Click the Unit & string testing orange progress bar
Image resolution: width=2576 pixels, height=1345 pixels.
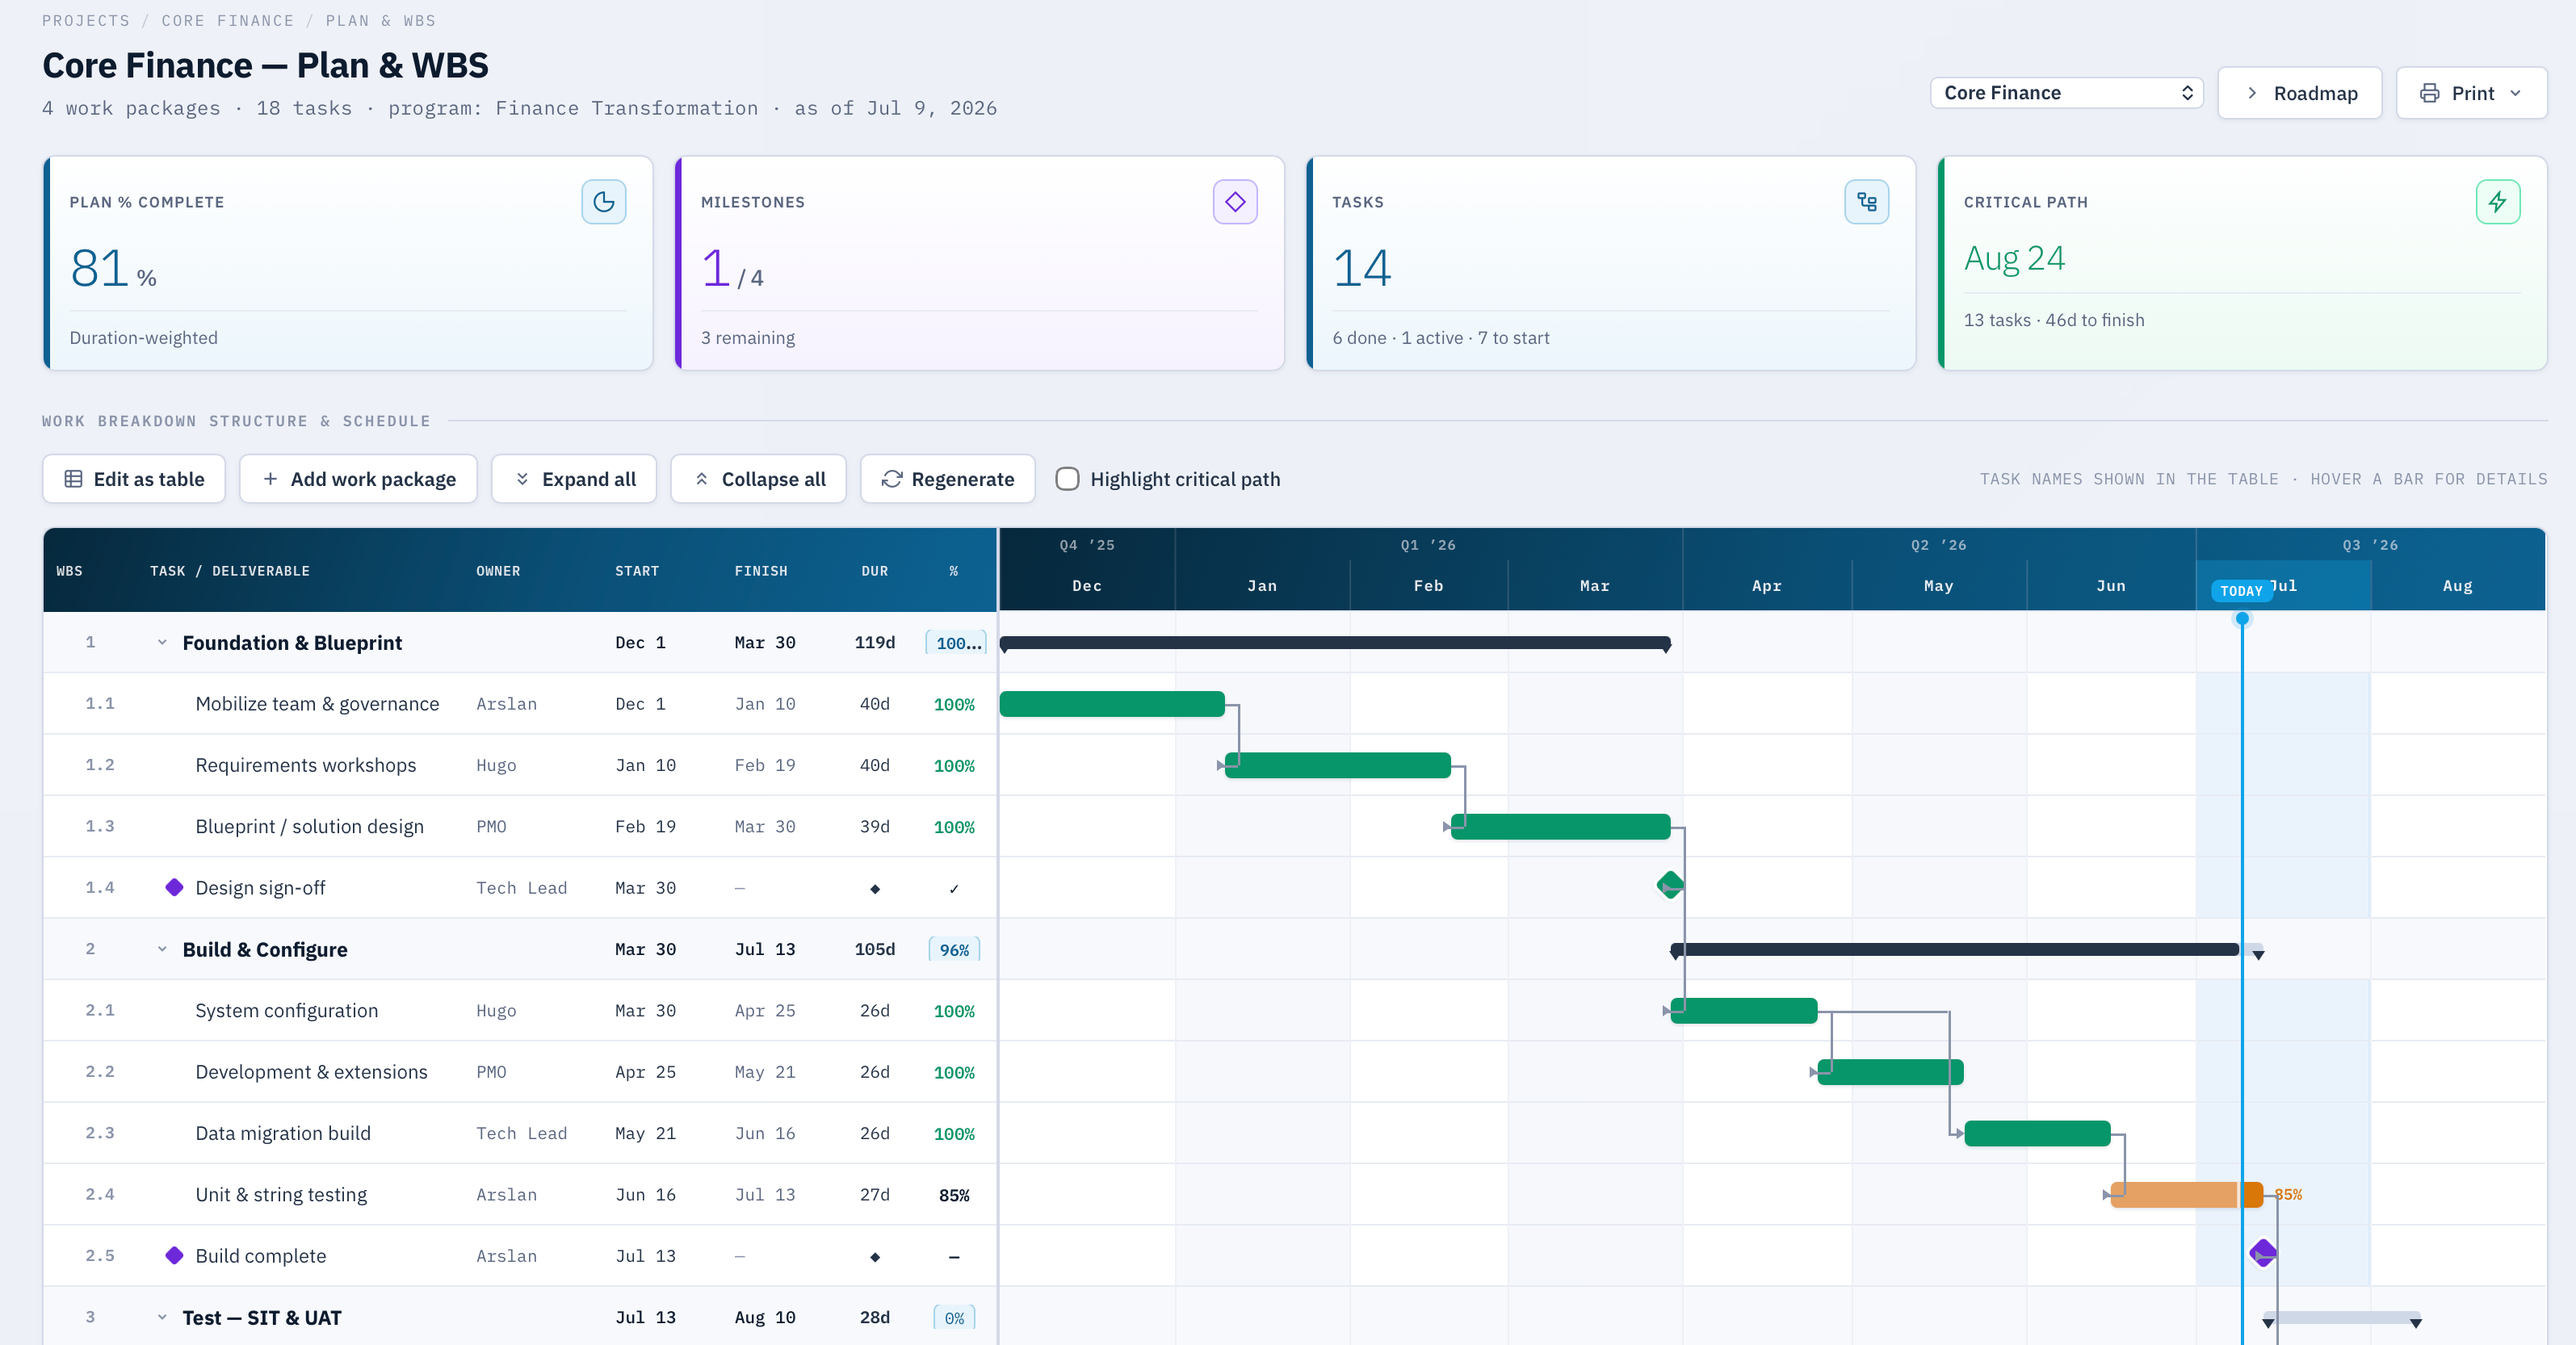click(2186, 1194)
